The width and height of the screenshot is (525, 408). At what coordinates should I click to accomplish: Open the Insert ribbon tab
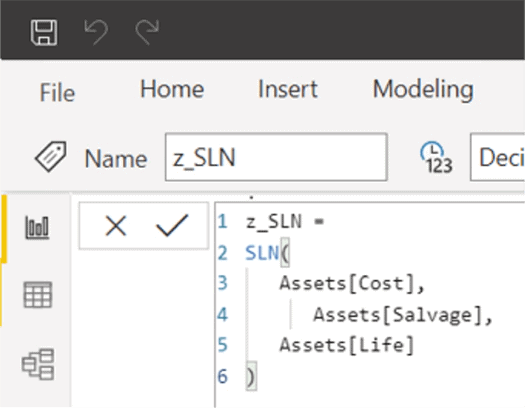point(288,89)
